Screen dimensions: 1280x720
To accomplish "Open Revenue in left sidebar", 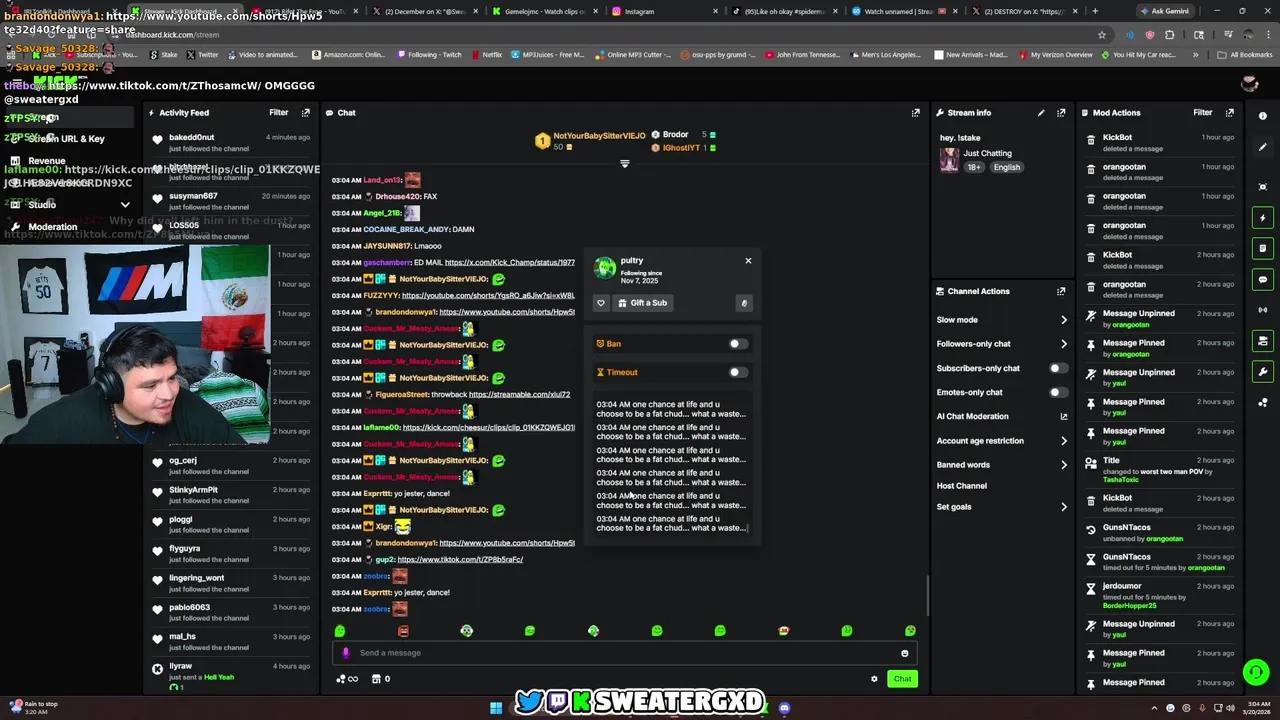I will 46,161.
